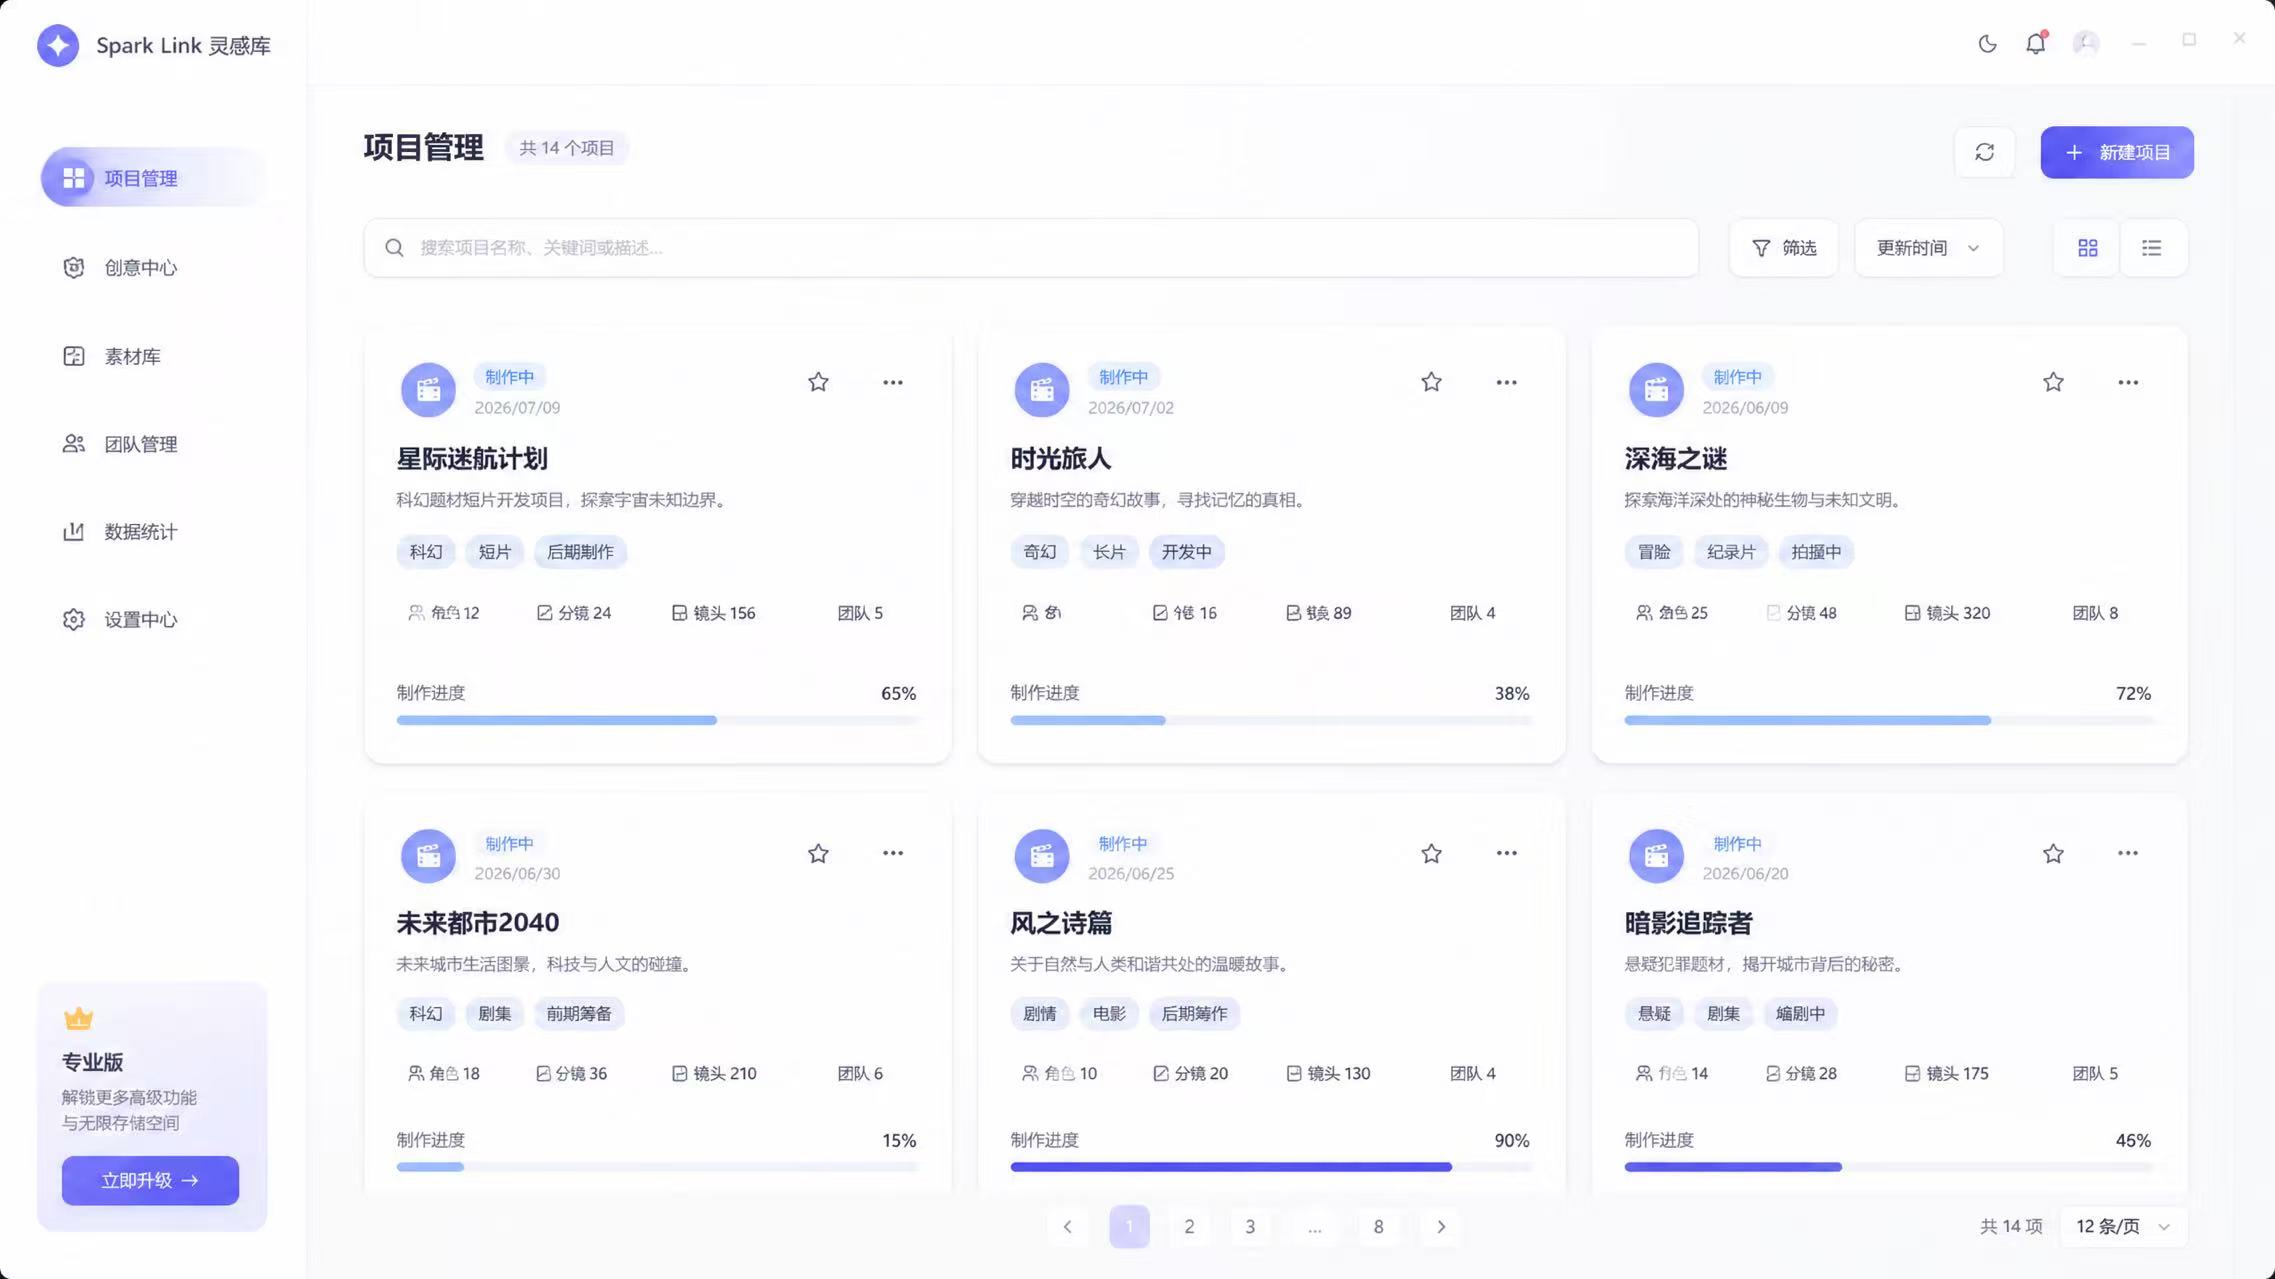Open more options for 暗影追踪者
2275x1279 pixels.
click(2128, 853)
